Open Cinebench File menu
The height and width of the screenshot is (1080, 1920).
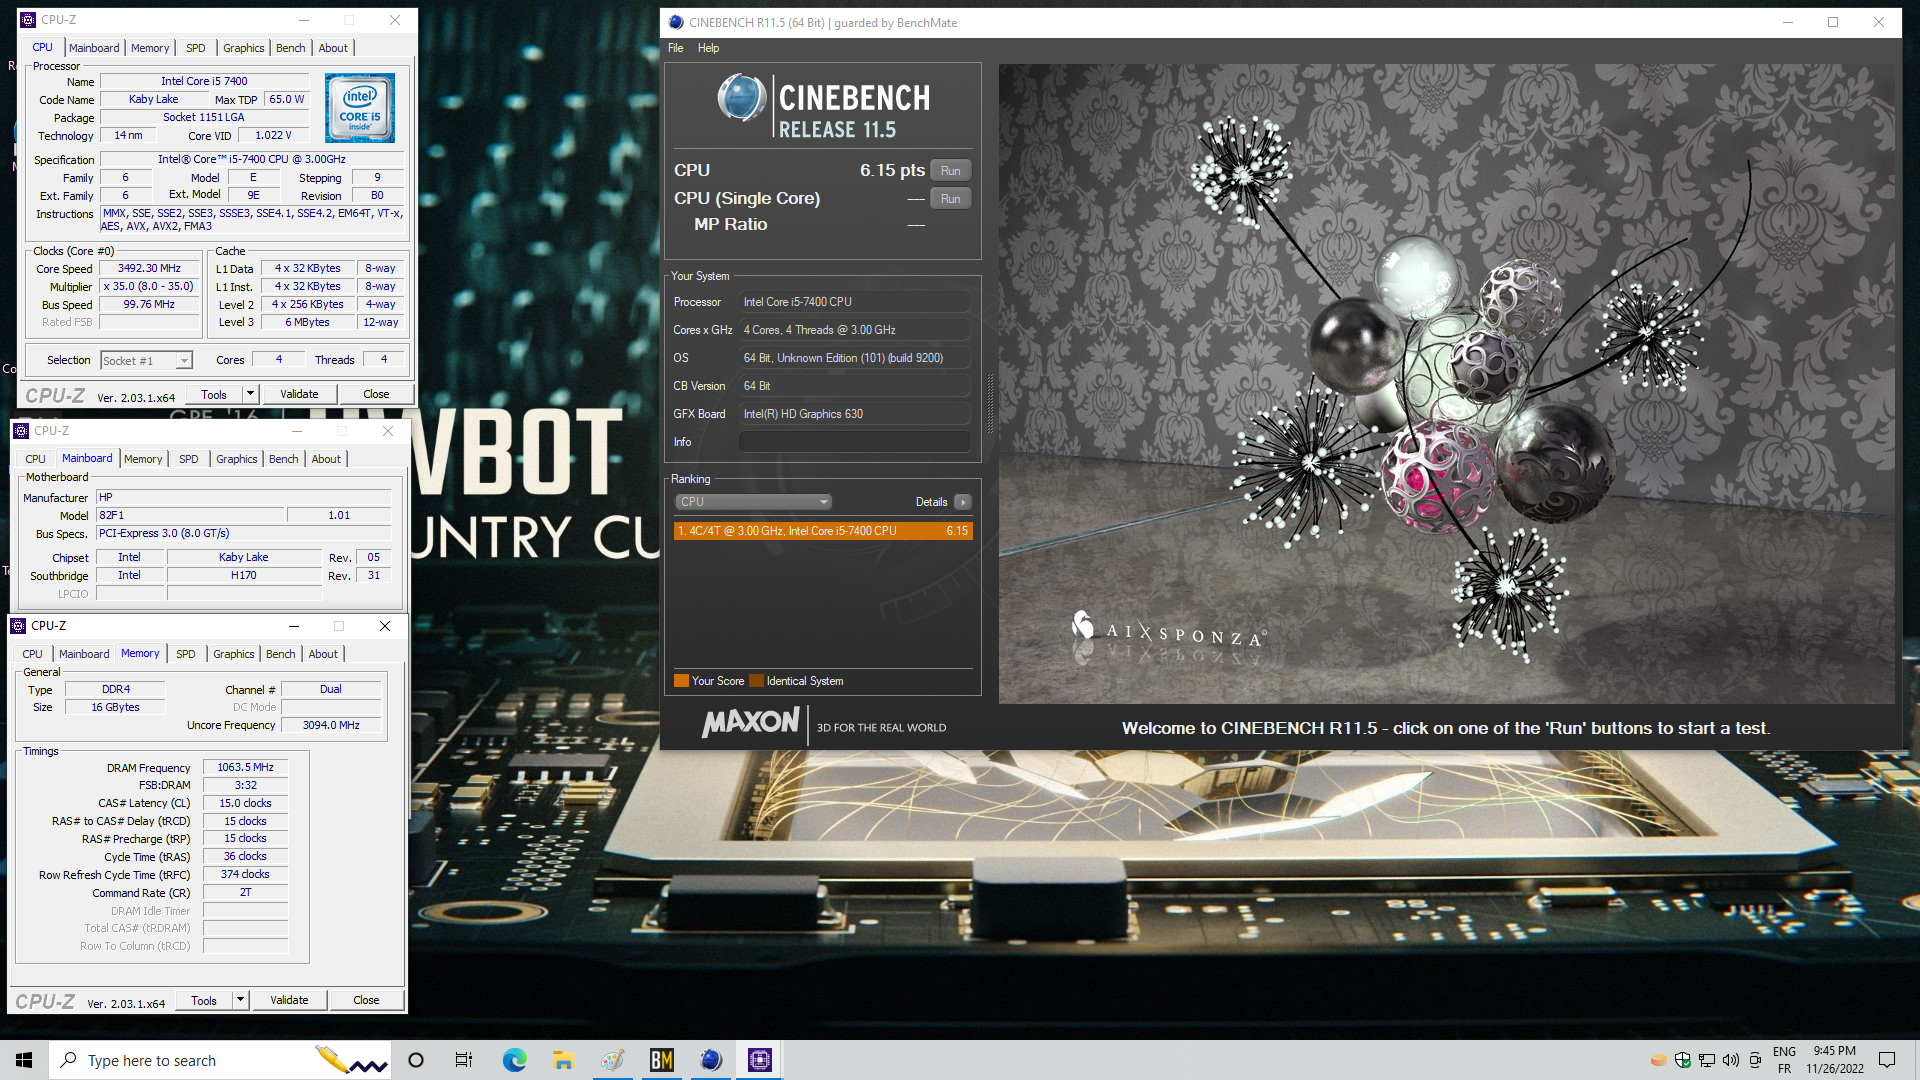click(676, 48)
